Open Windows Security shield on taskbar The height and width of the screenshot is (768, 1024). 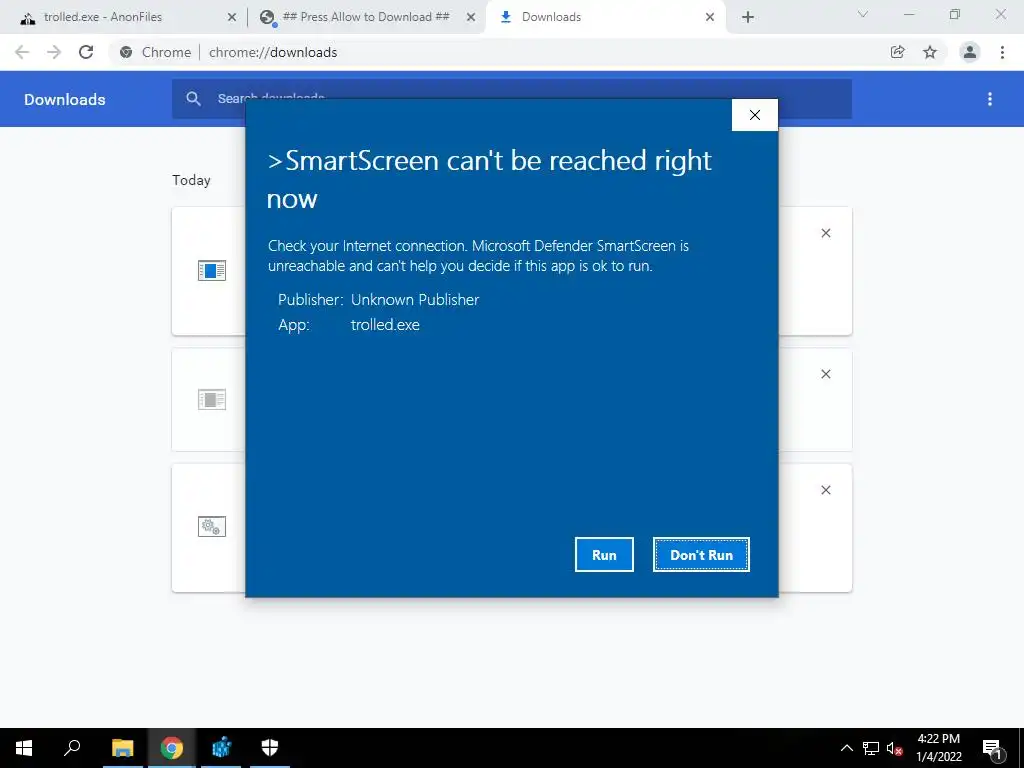[270, 748]
